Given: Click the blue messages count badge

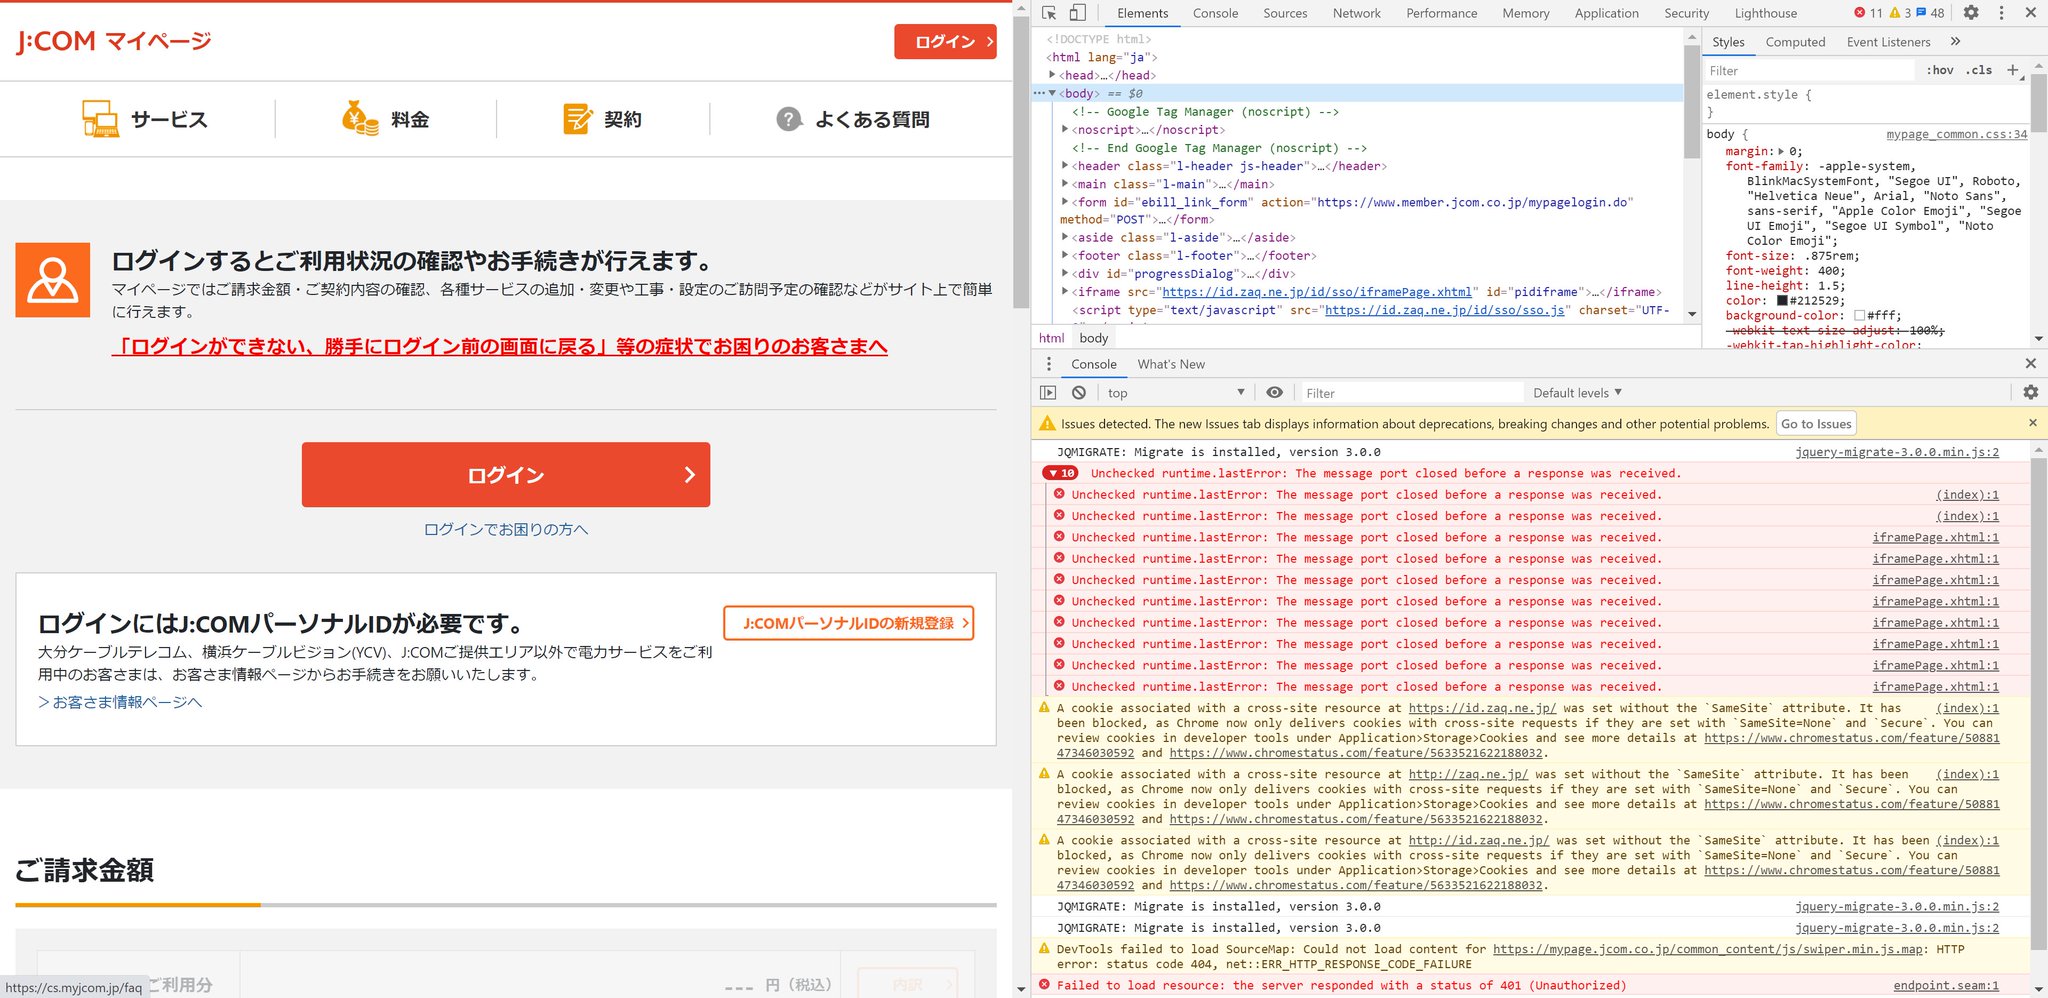Looking at the screenshot, I should [x=1930, y=13].
